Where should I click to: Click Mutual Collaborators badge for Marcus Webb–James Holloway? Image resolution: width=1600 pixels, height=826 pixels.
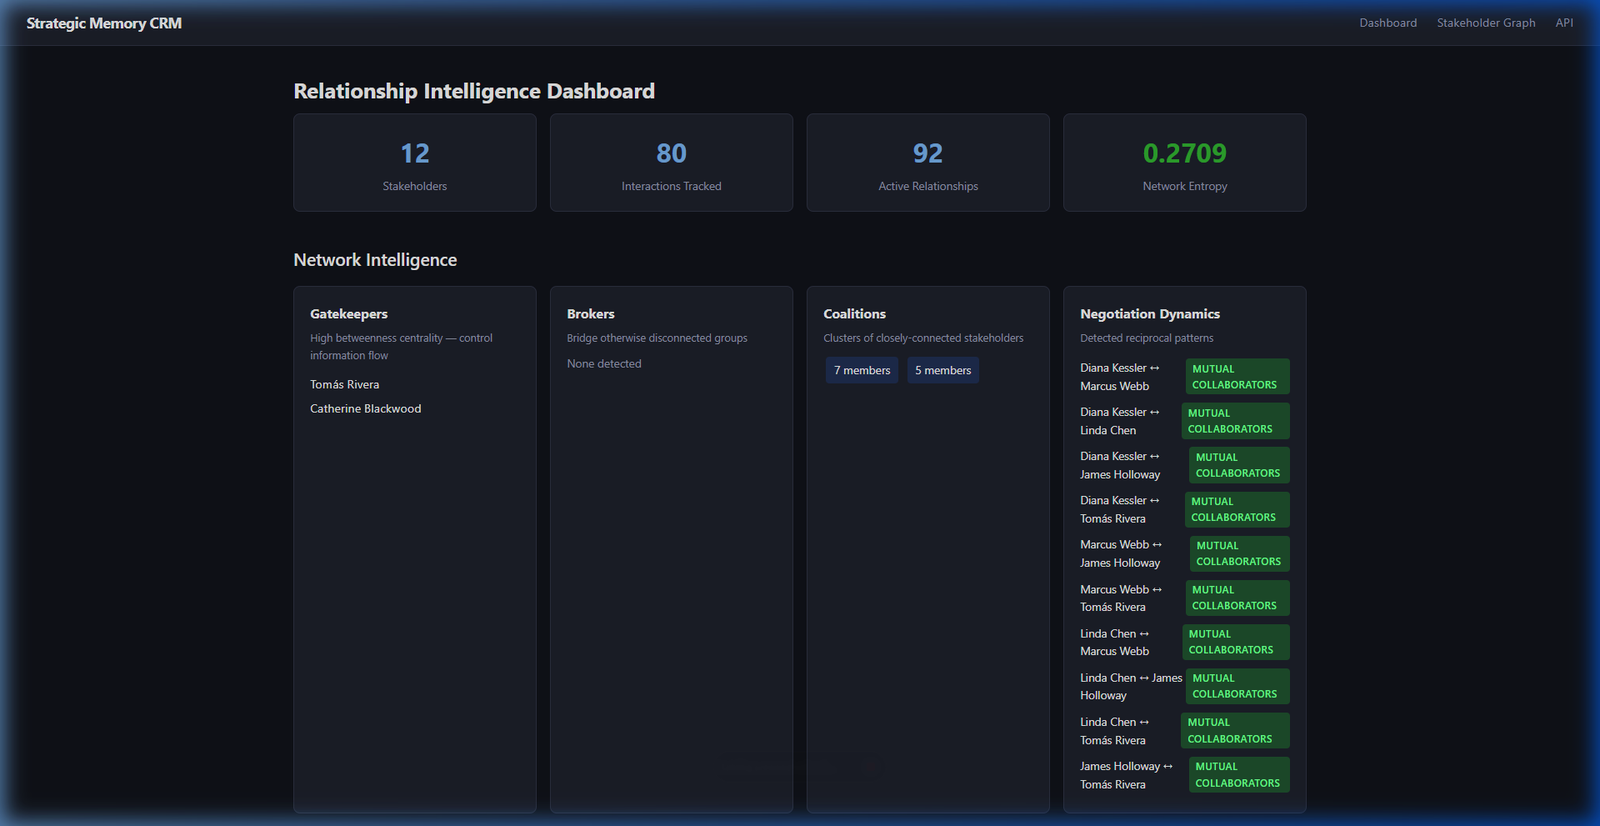point(1239,553)
